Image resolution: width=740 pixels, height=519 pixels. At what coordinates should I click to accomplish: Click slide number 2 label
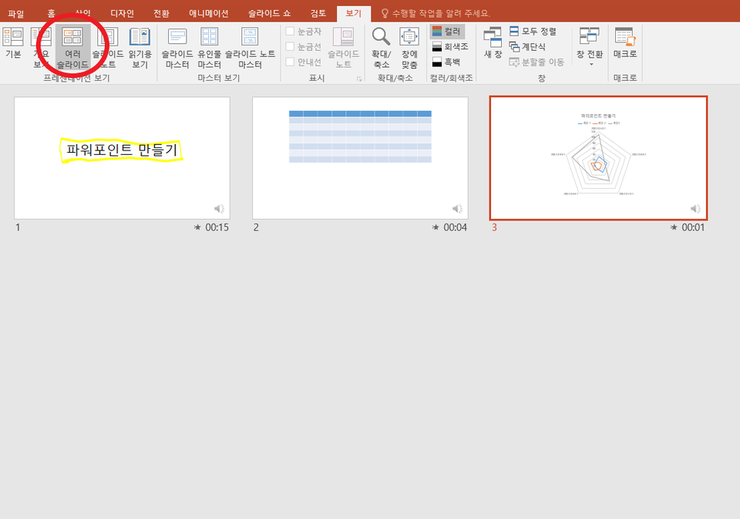click(x=256, y=227)
